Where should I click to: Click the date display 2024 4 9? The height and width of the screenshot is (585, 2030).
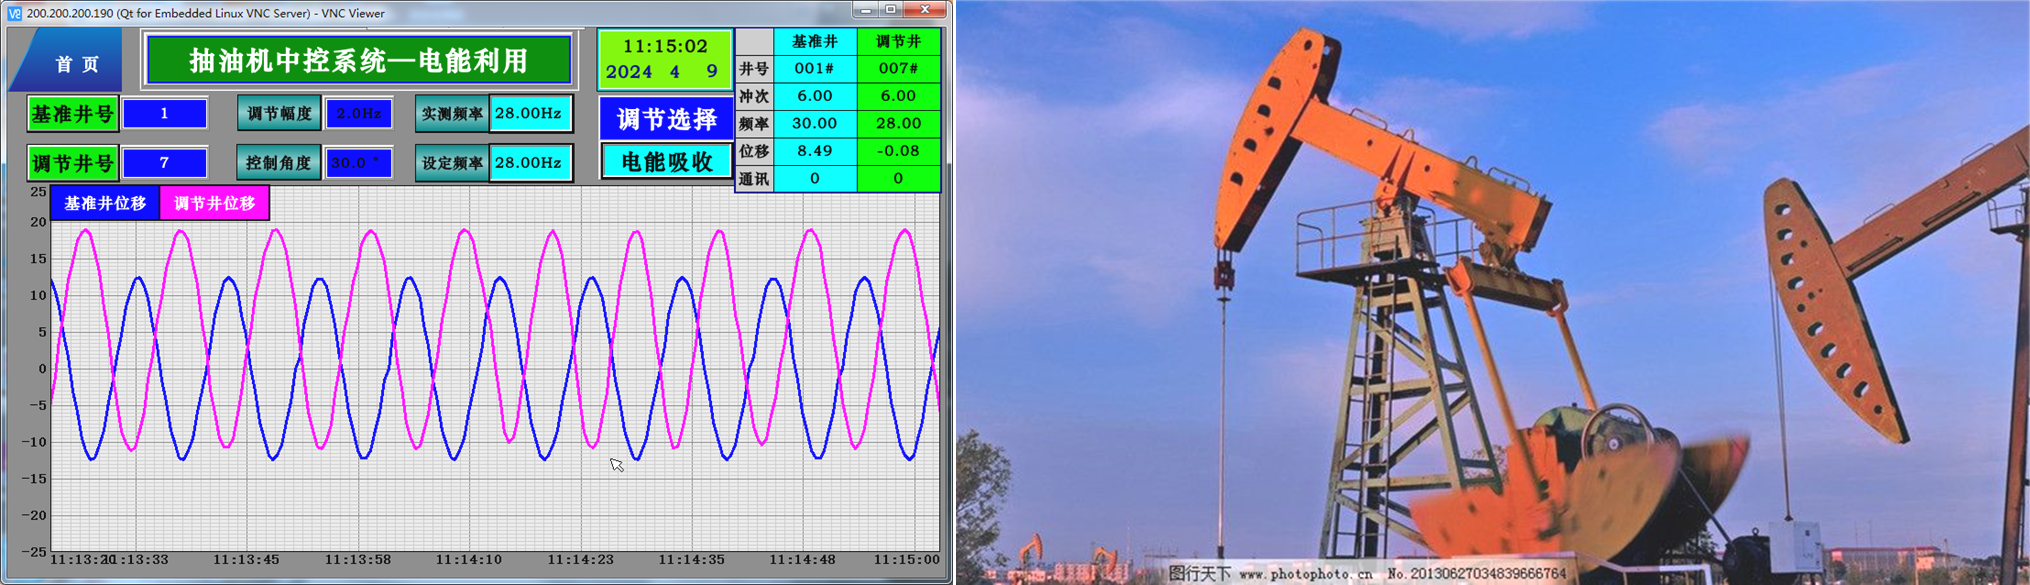point(662,72)
